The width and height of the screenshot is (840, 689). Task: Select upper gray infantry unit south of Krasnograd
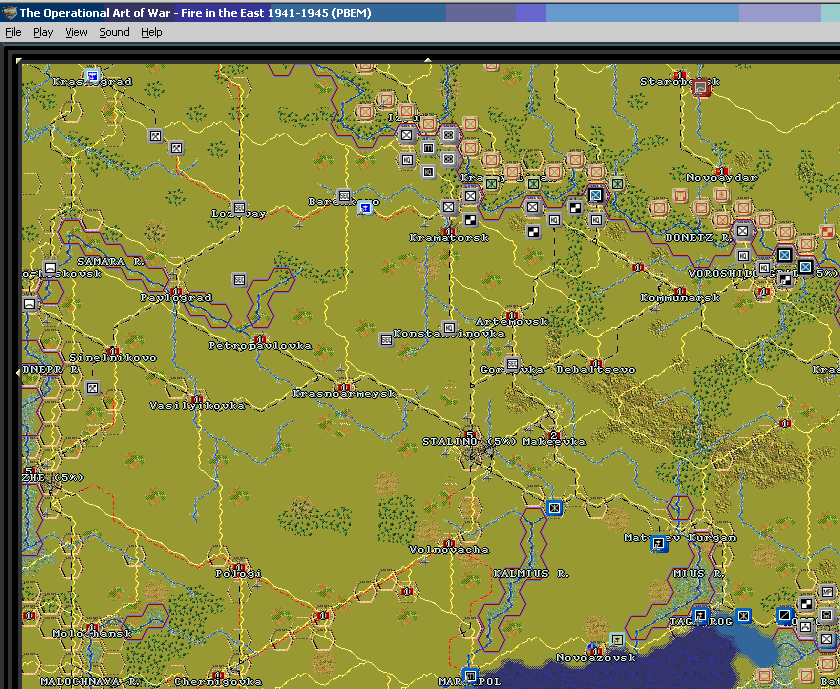coord(155,136)
